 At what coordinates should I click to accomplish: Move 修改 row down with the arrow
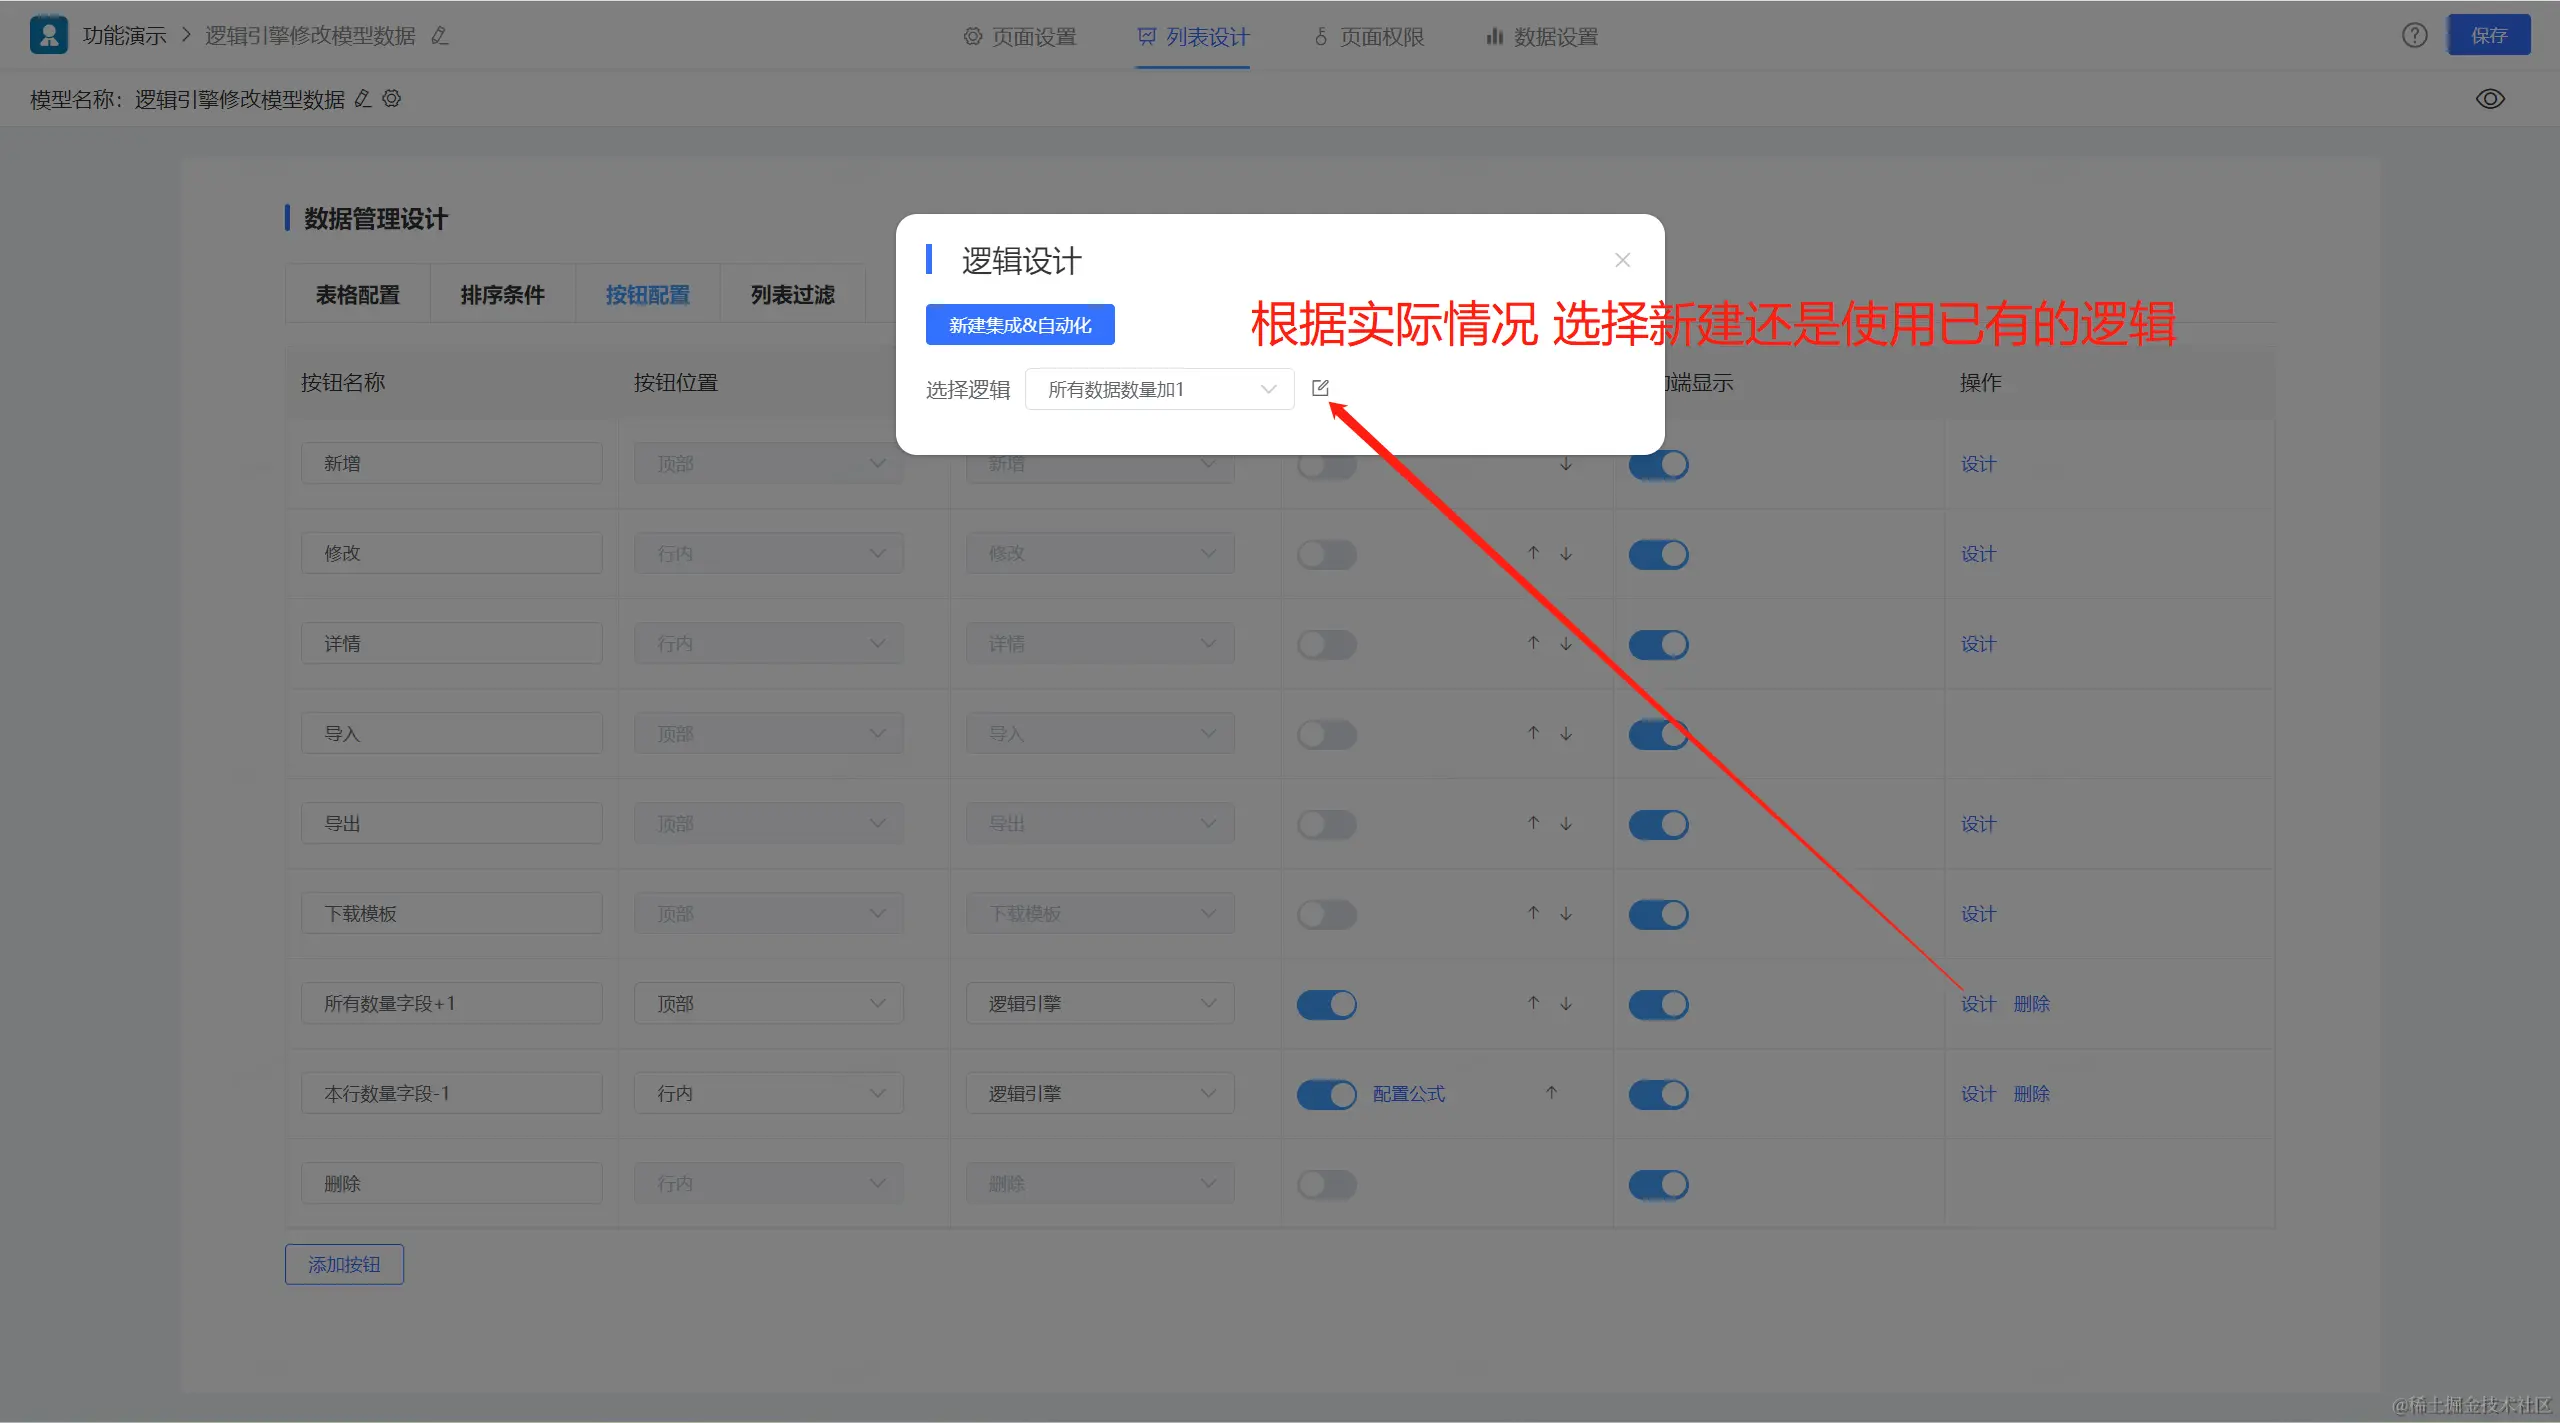[x=1566, y=553]
